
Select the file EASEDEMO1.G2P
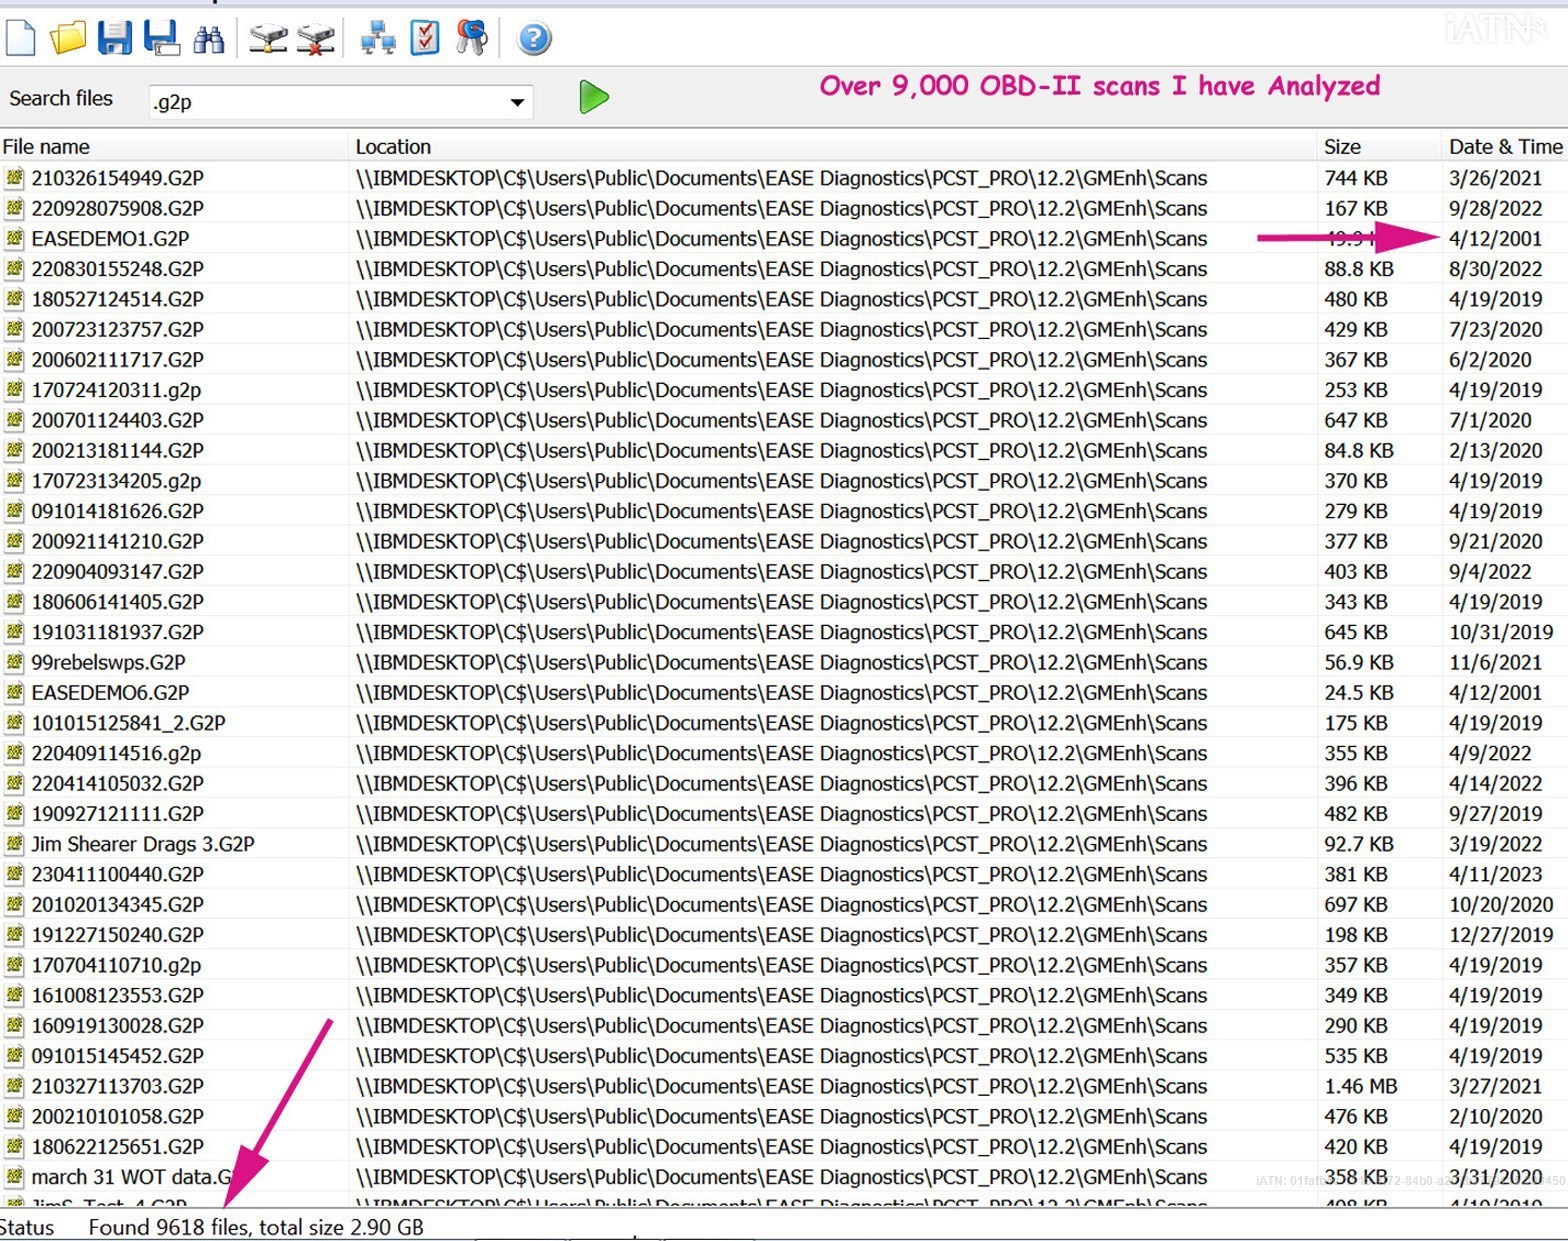pyautogui.click(x=110, y=239)
